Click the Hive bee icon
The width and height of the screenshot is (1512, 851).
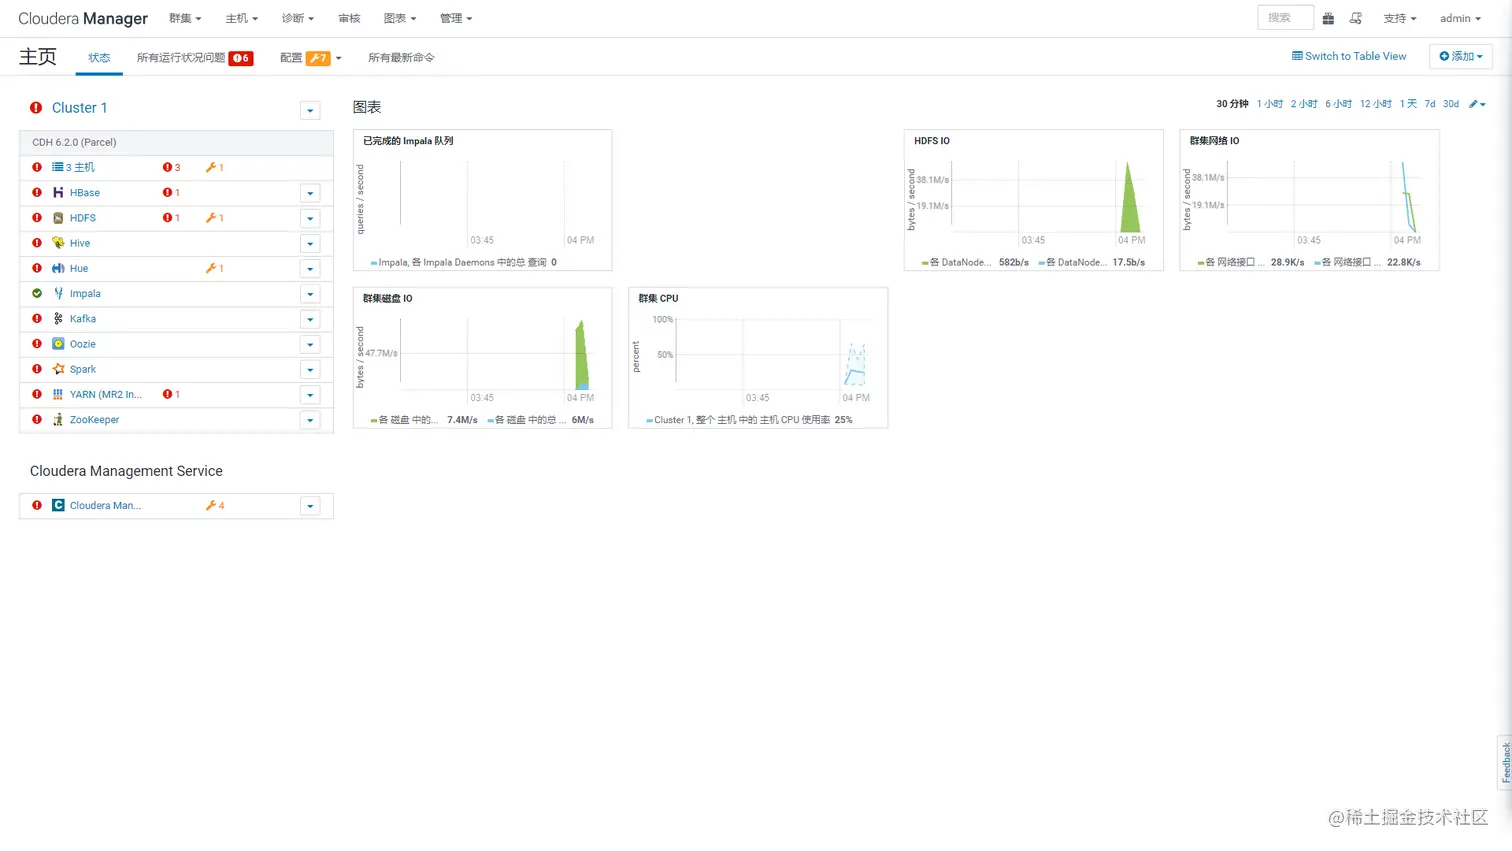58,243
